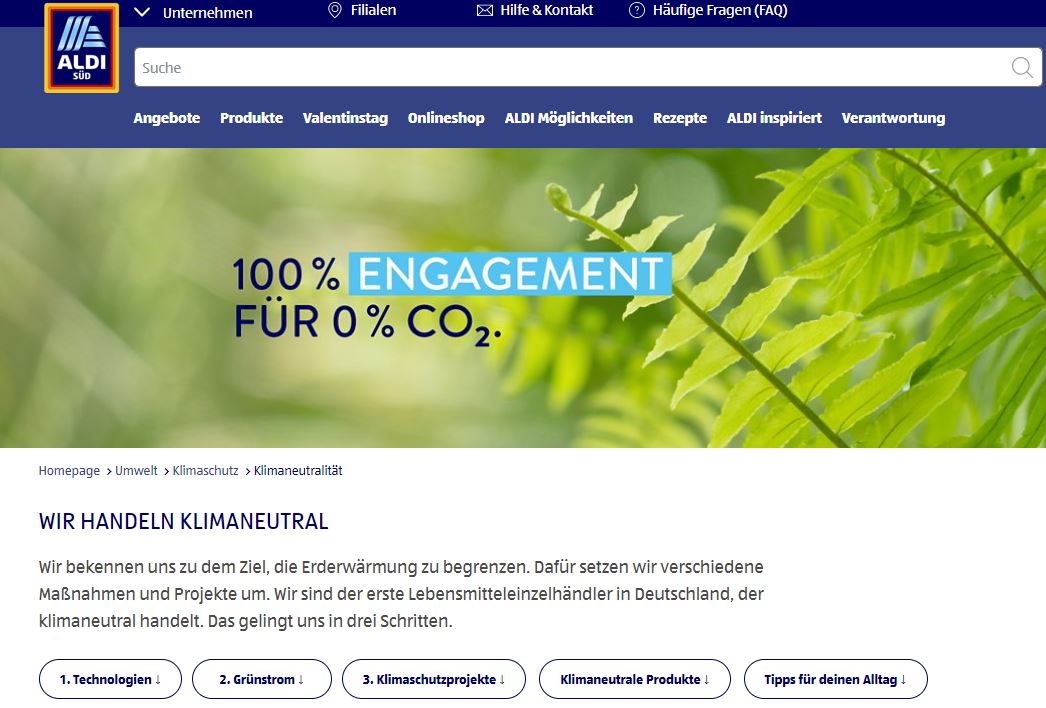Go to Homepage via breadcrumb link
This screenshot has width=1046, height=708.
click(x=68, y=470)
